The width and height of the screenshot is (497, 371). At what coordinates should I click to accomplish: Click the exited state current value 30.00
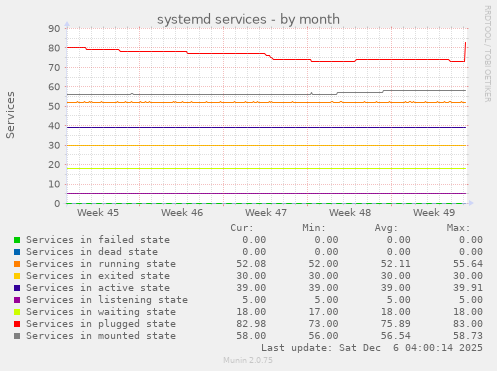point(251,276)
